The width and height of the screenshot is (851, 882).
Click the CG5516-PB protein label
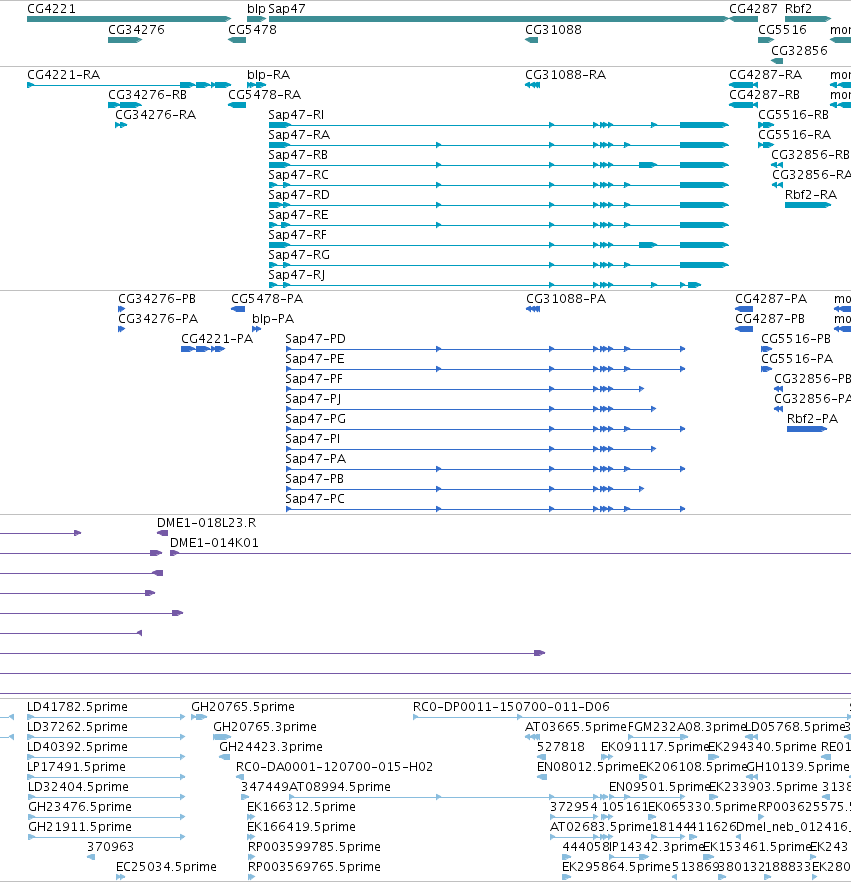pyautogui.click(x=796, y=339)
